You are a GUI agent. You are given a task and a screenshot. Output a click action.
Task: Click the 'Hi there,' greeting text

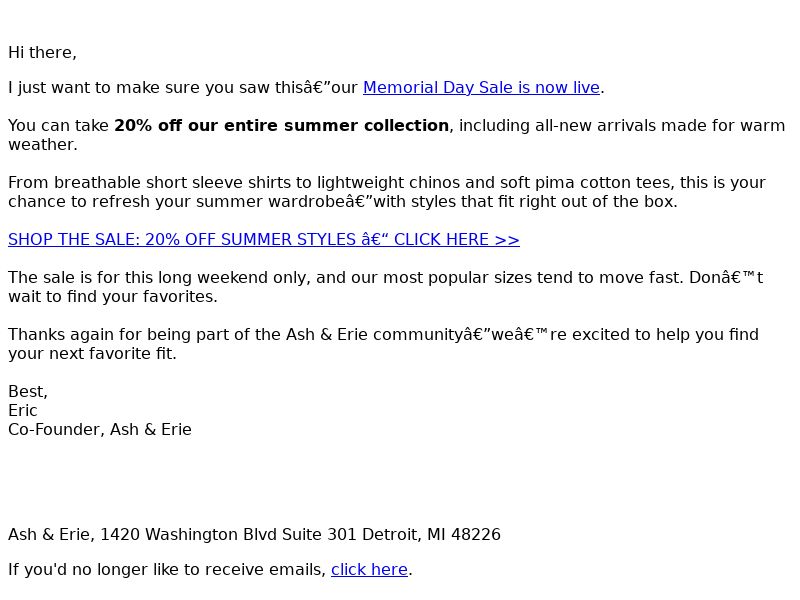point(42,53)
